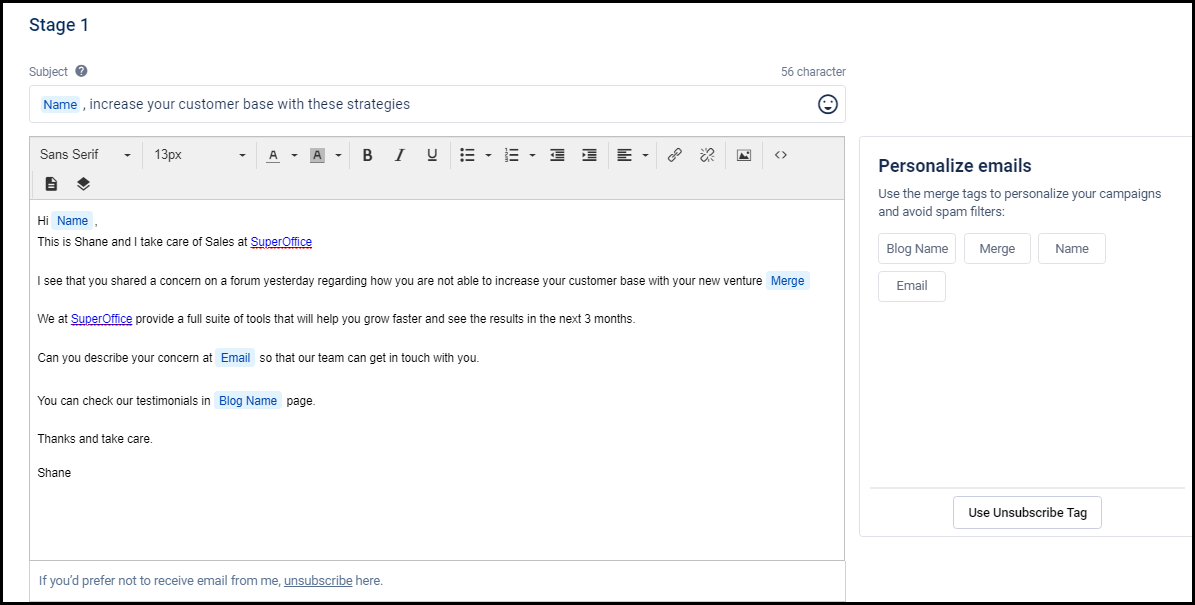Decrease indent using the outdent icon
Image resolution: width=1195 pixels, height=605 pixels.
point(557,155)
